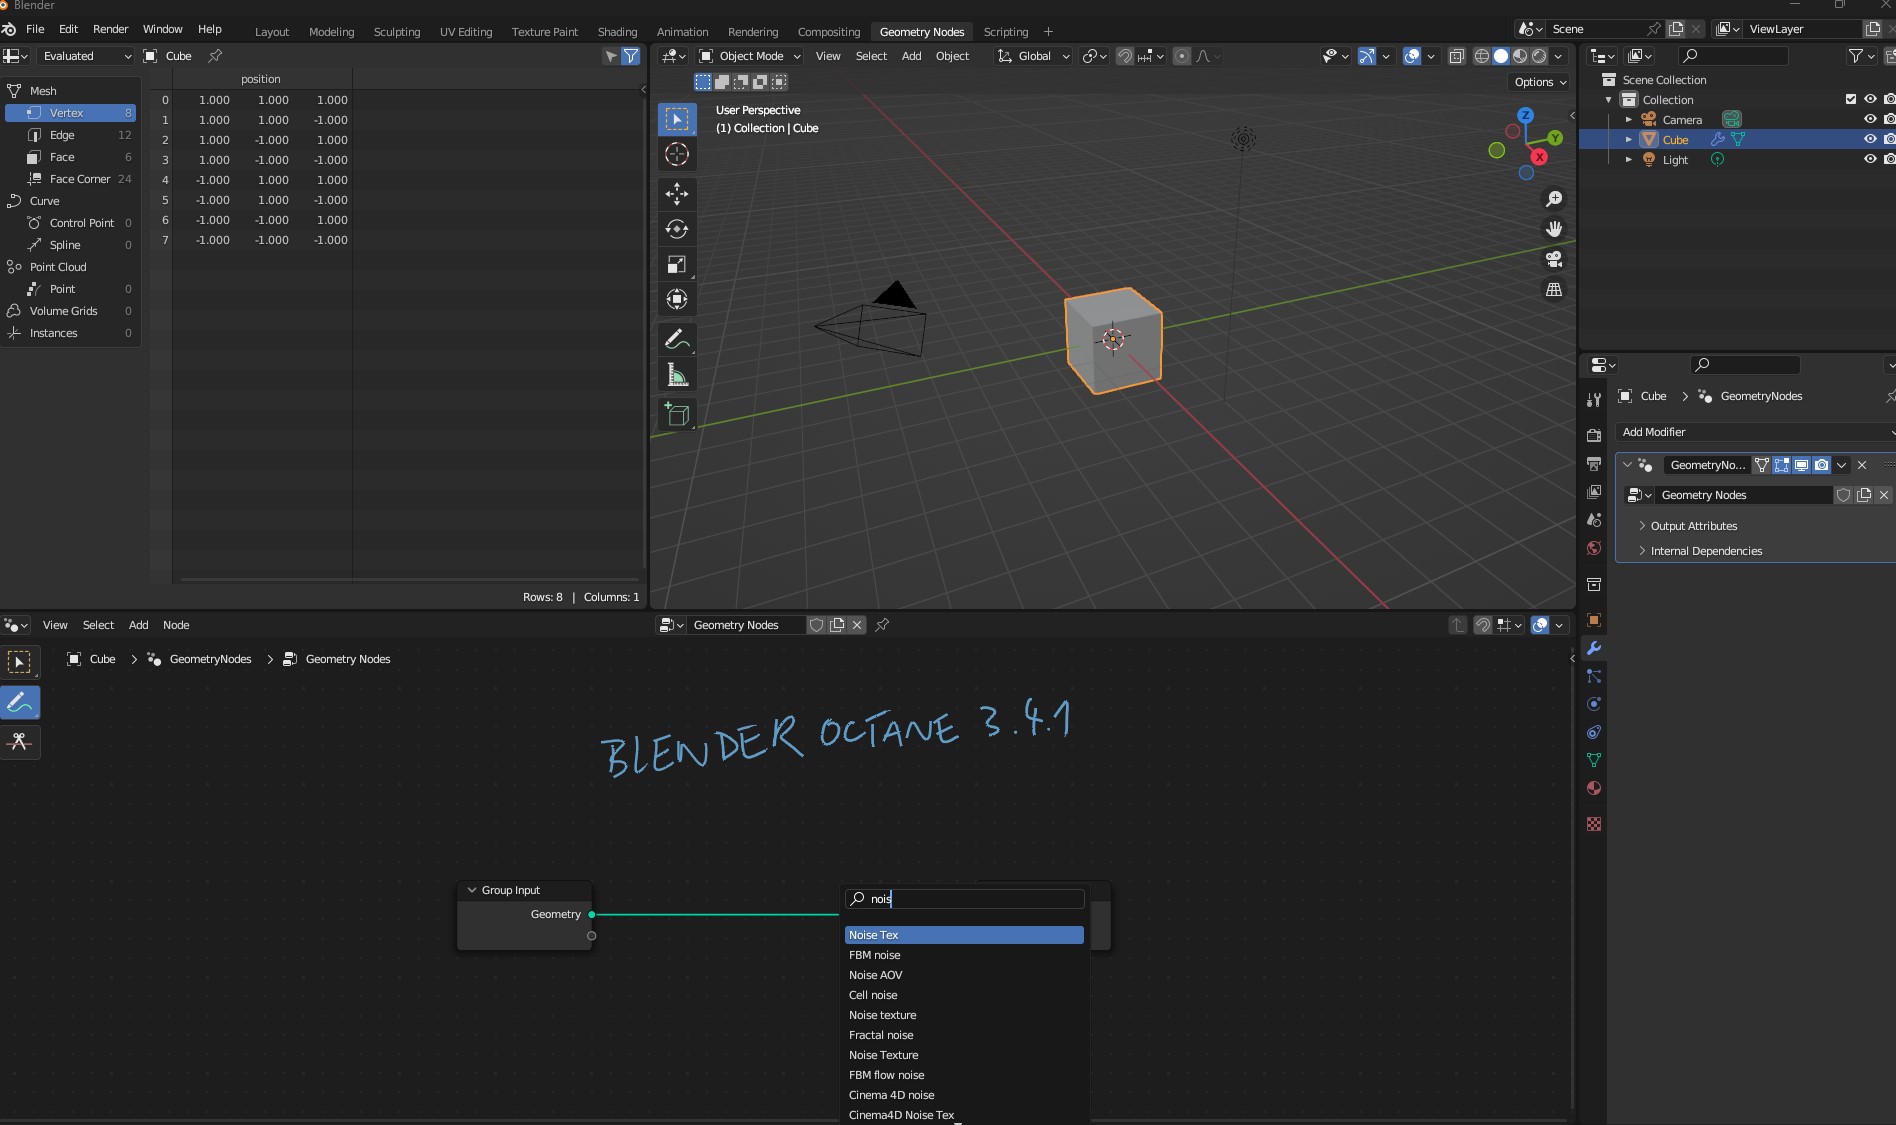Activate the Move tool in 3D viewport
This screenshot has height=1125, width=1896.
coord(677,193)
